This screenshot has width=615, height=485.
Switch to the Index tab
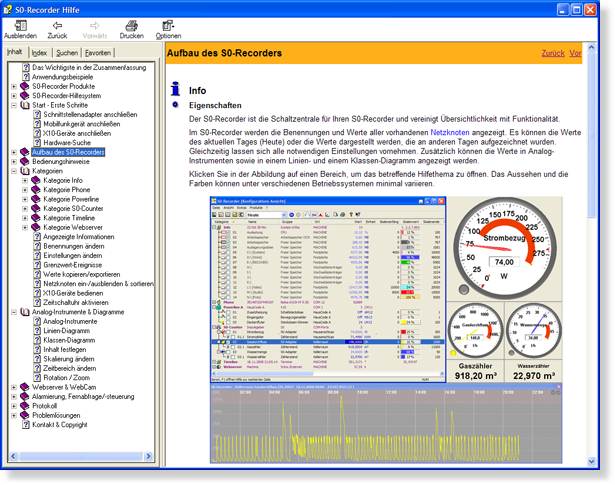pos(39,52)
